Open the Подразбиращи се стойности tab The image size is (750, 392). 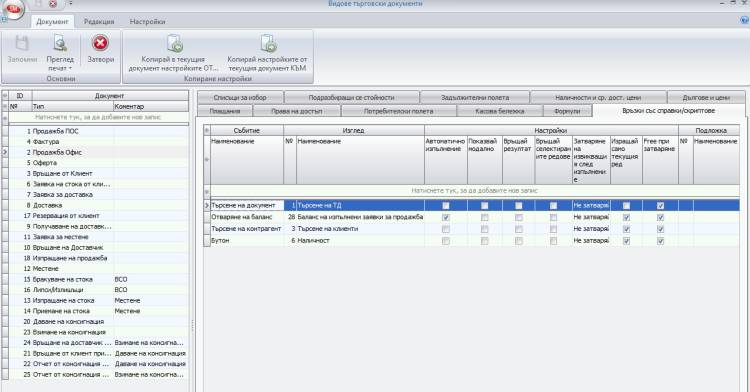click(x=352, y=98)
